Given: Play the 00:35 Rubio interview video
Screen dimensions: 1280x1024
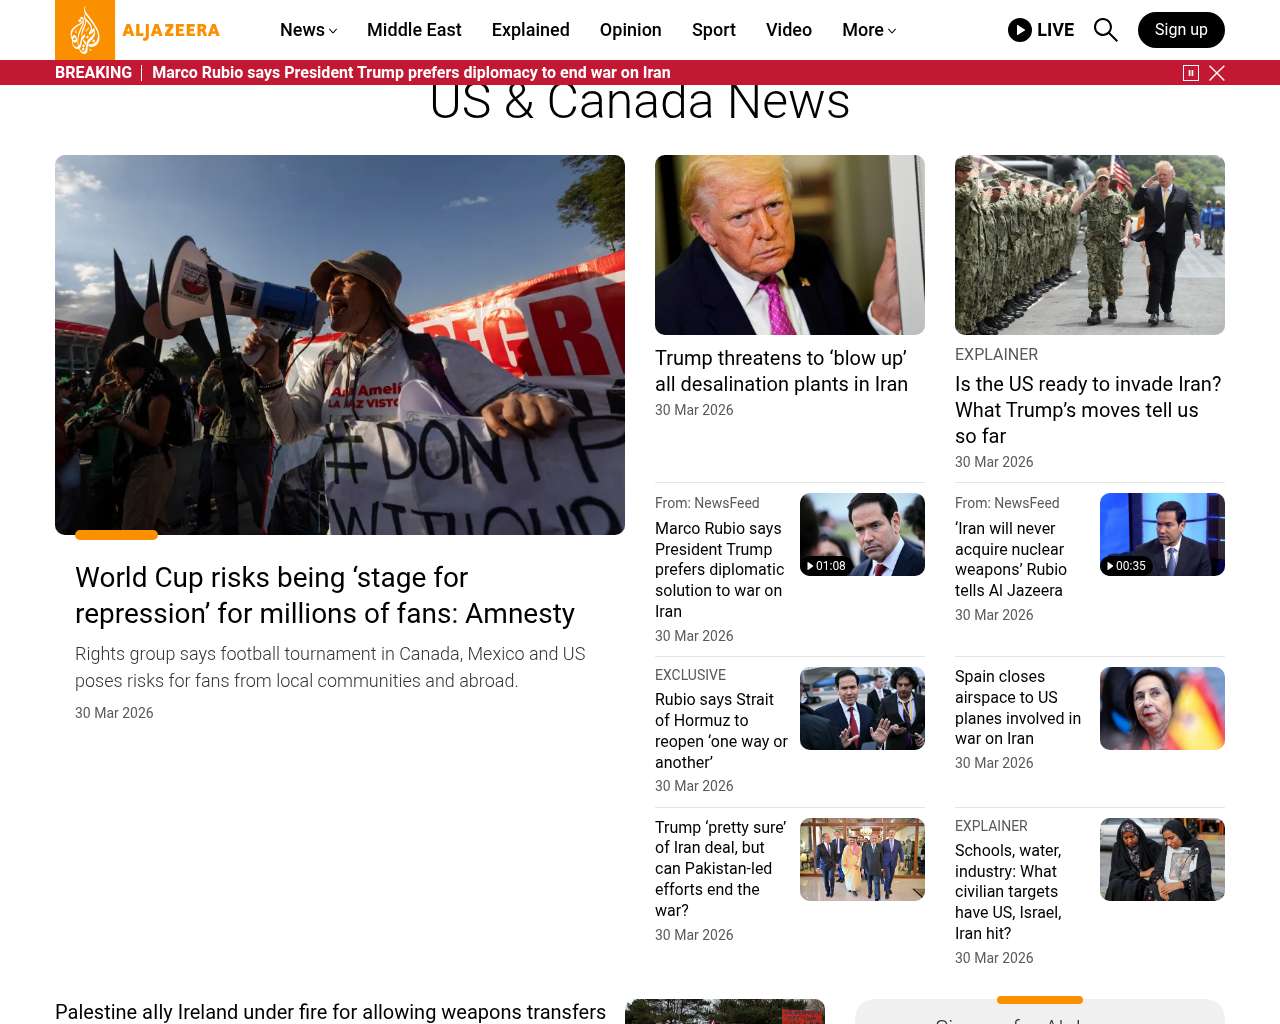Looking at the screenshot, I should [x=1162, y=534].
